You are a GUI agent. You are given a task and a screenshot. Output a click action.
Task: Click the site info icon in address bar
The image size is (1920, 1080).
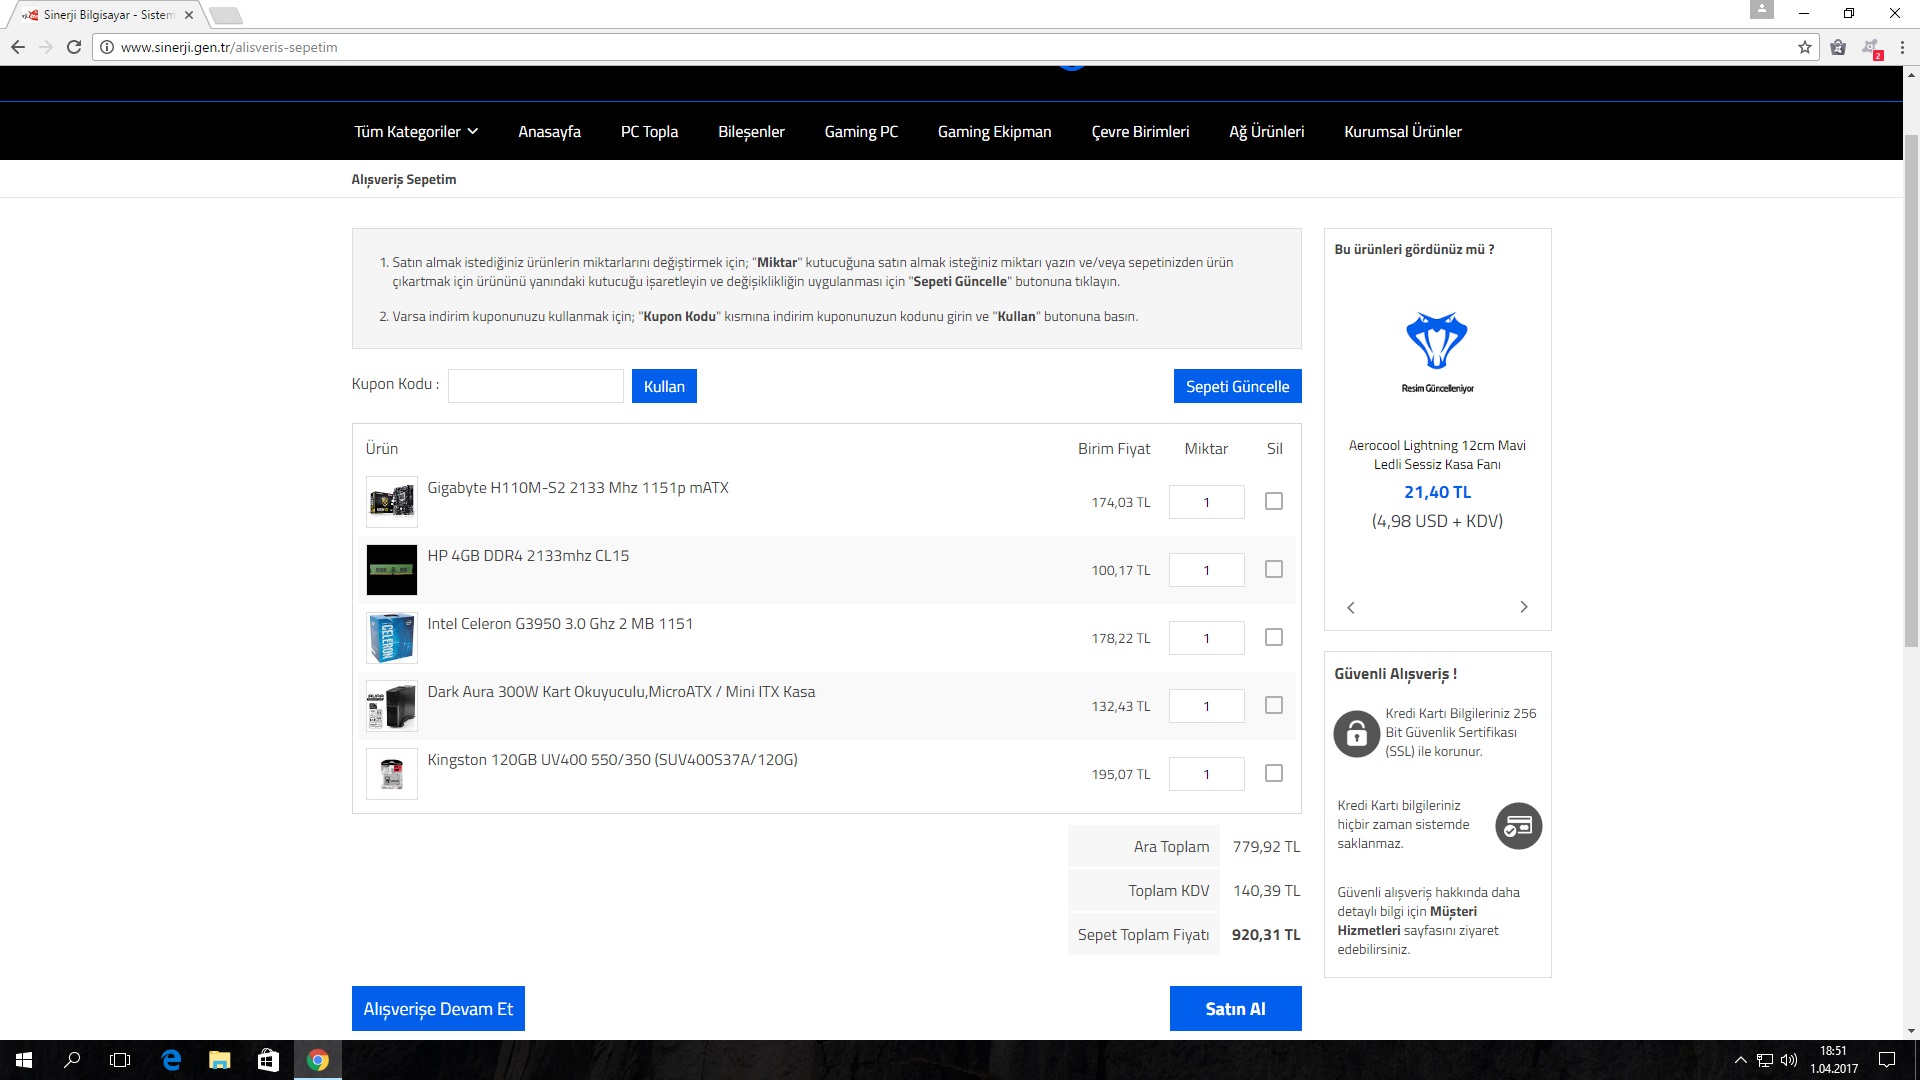107,47
